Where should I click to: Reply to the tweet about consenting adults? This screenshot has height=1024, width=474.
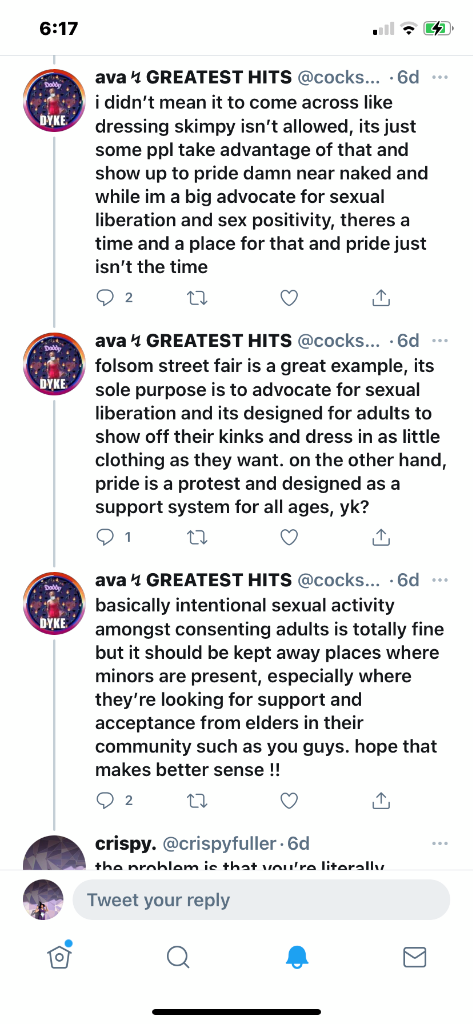[105, 800]
